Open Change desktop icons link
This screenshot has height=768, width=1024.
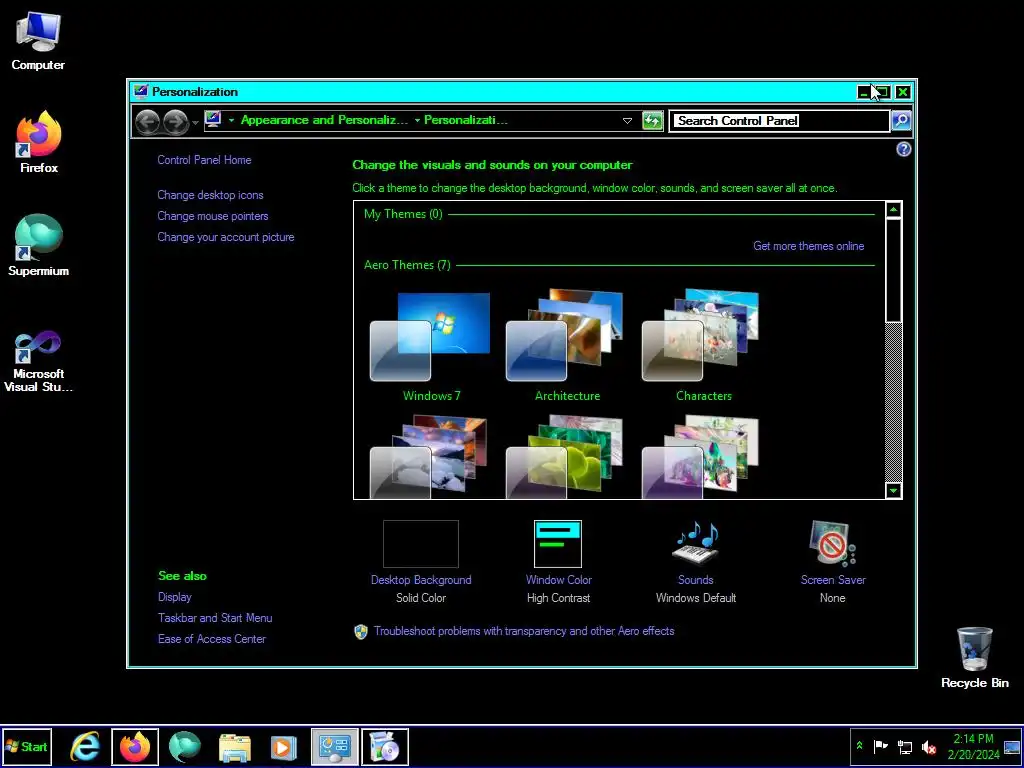click(210, 195)
